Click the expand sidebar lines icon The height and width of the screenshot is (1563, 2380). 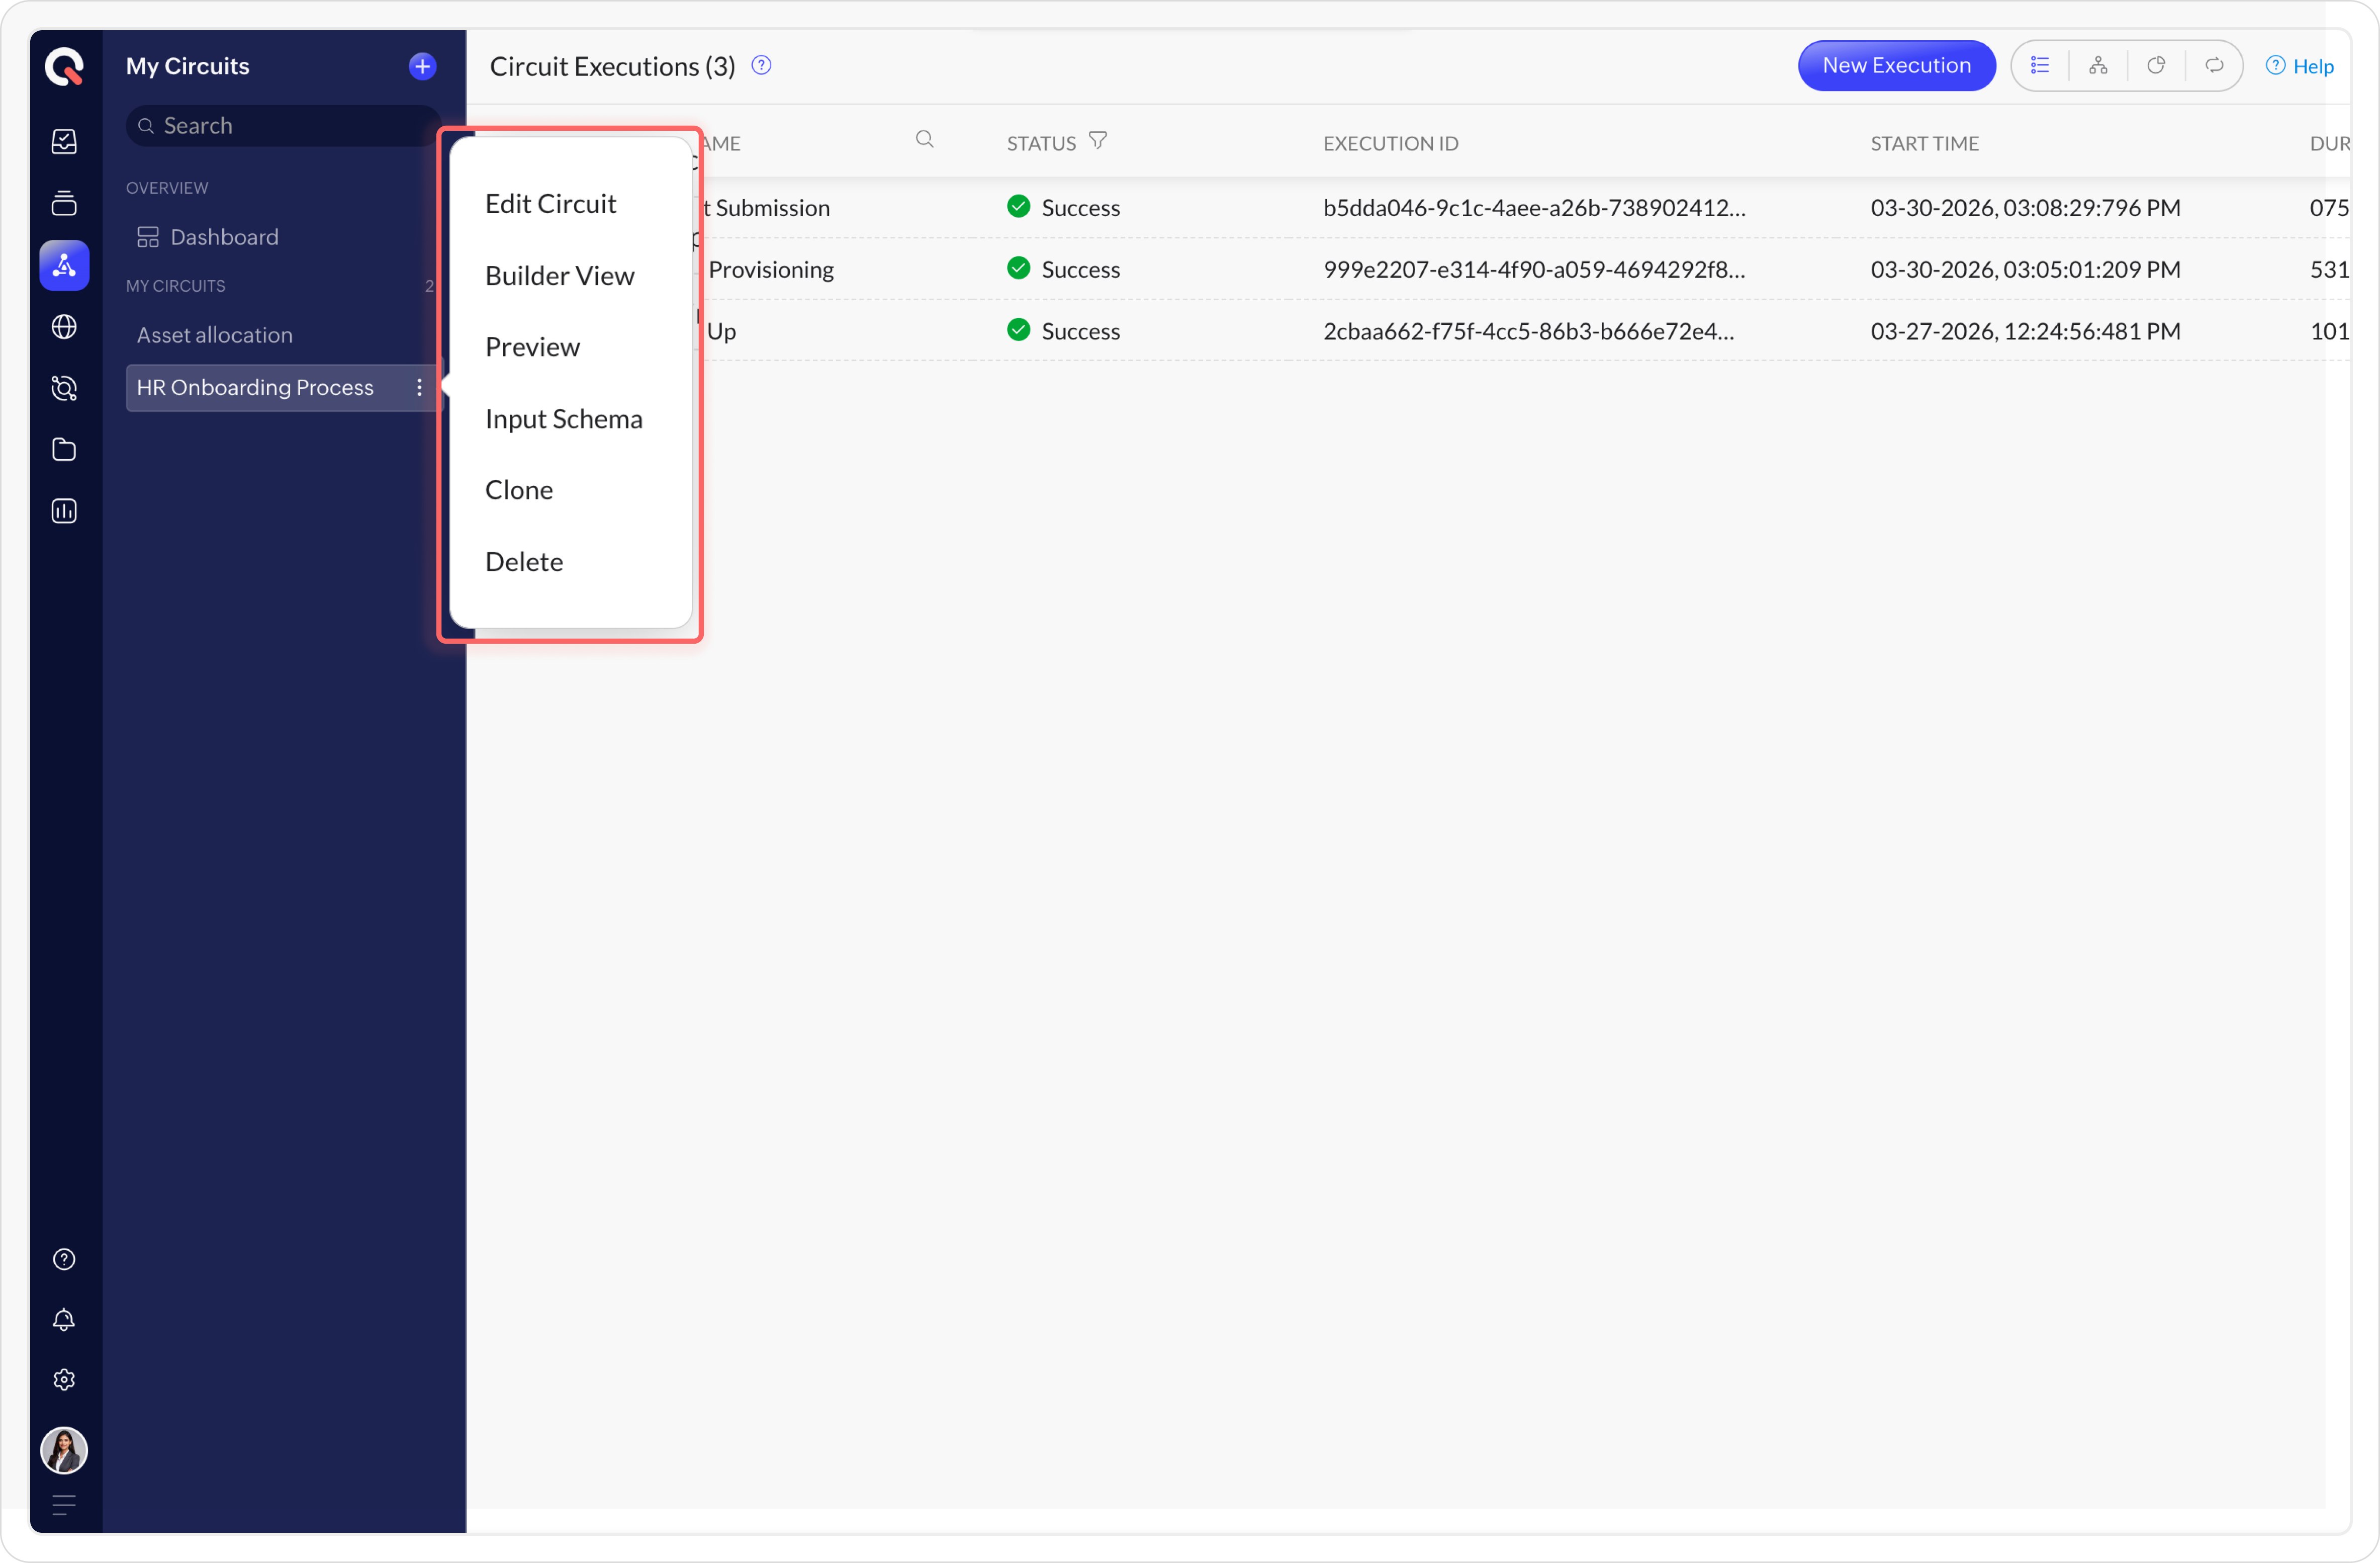64,1504
